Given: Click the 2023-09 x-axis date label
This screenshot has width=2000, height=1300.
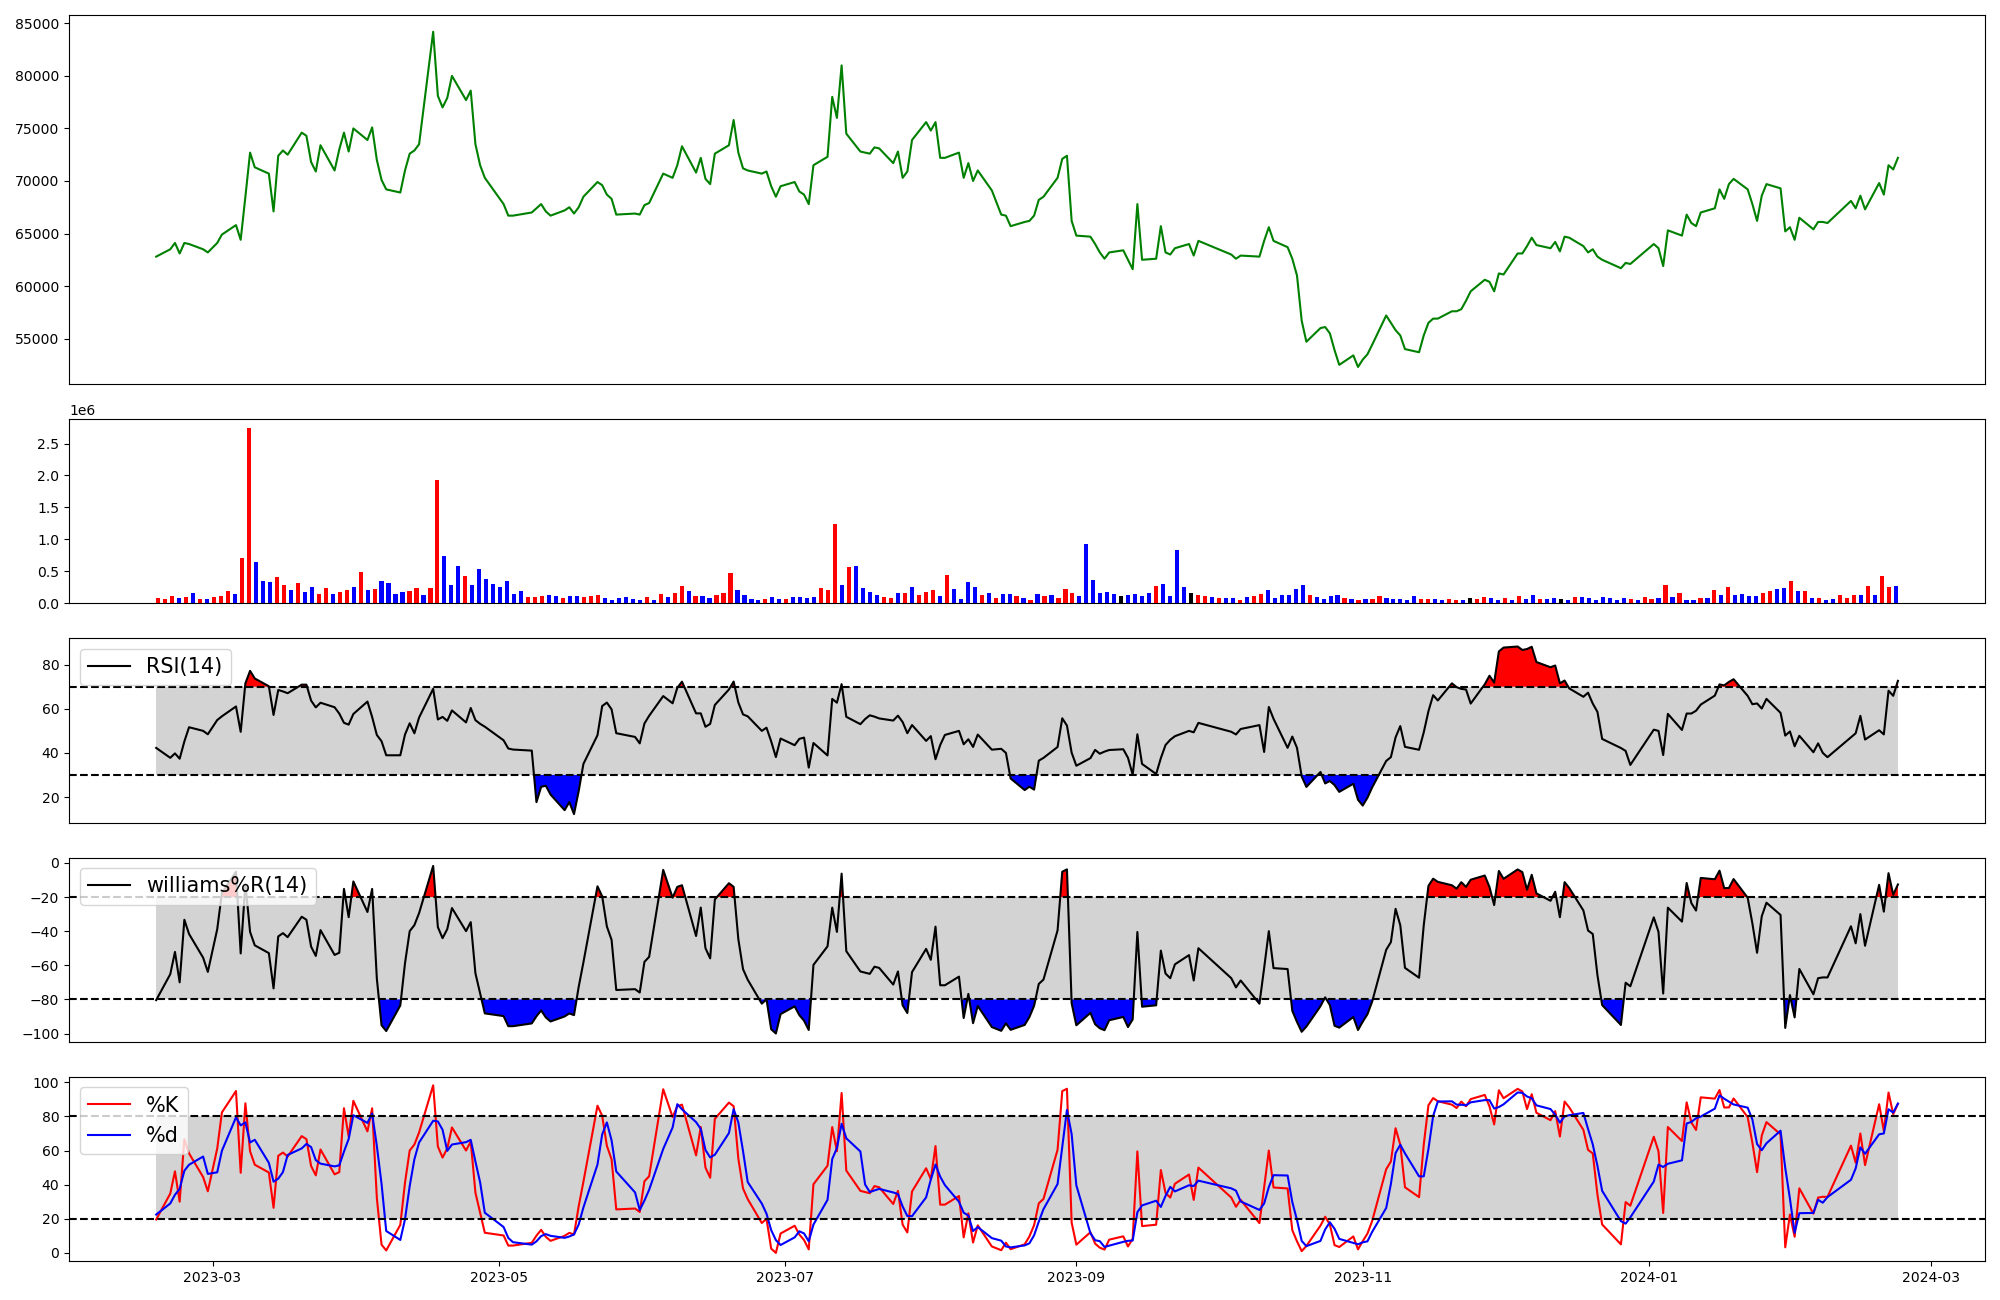Looking at the screenshot, I should coord(1076,1277).
